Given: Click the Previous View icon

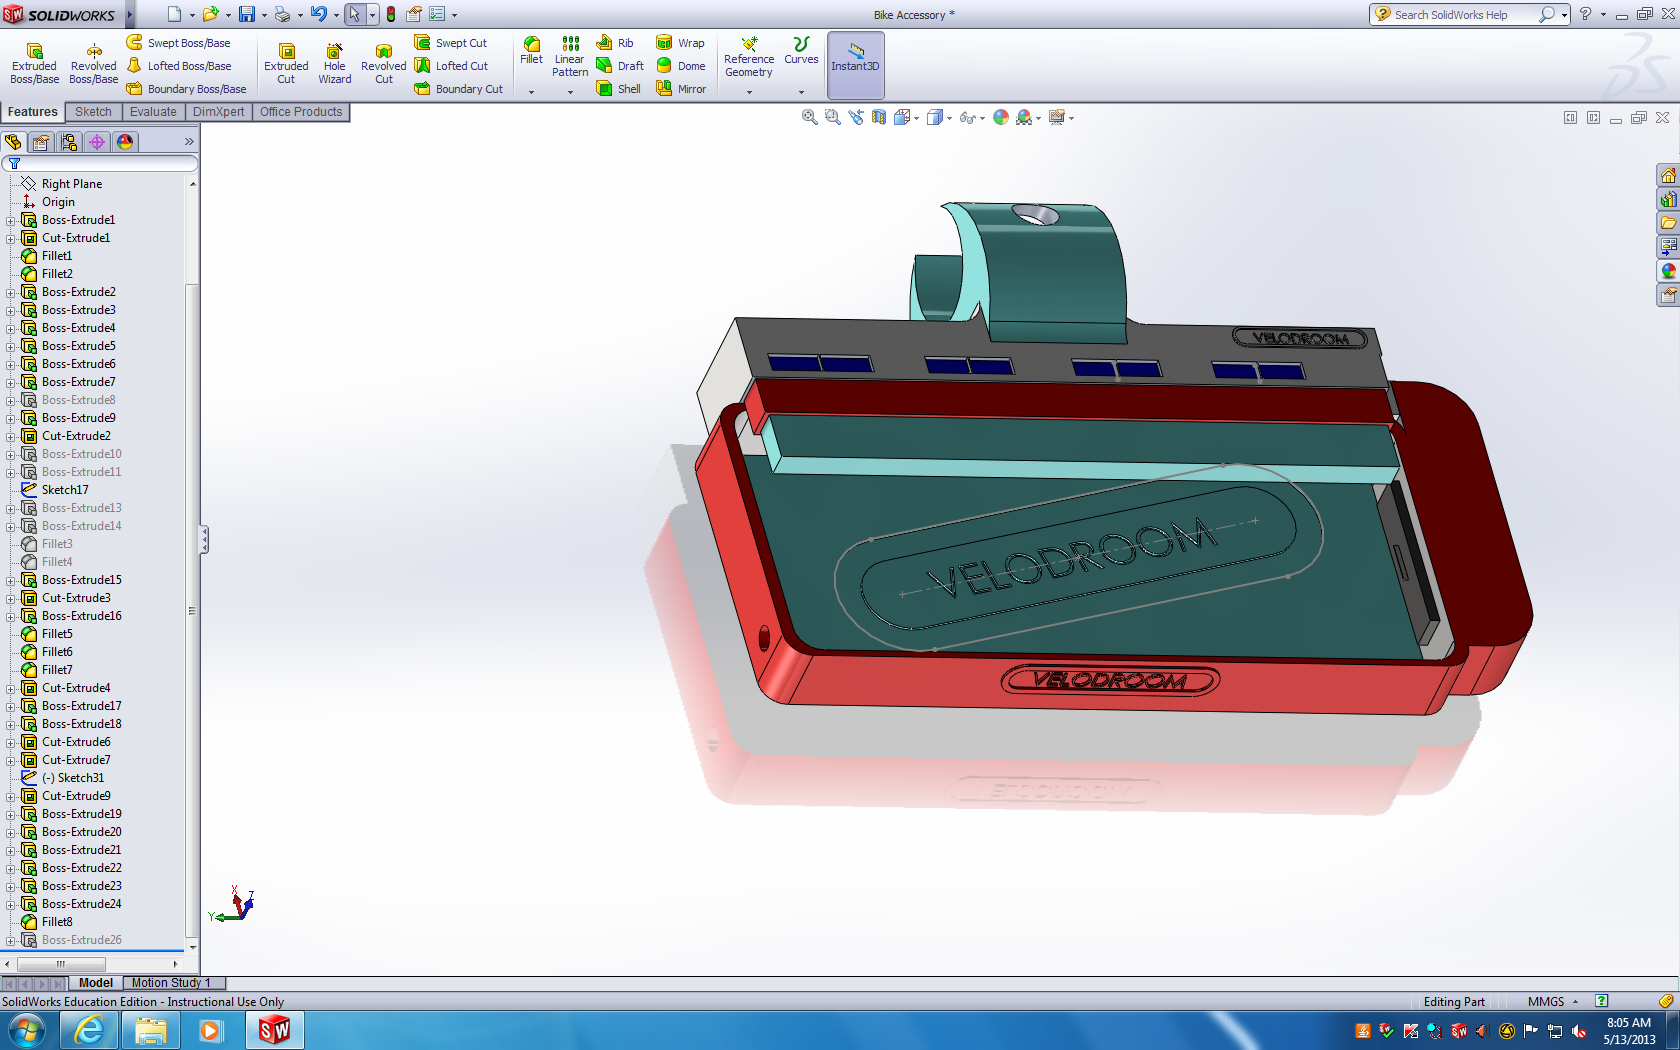Looking at the screenshot, I should (x=856, y=117).
